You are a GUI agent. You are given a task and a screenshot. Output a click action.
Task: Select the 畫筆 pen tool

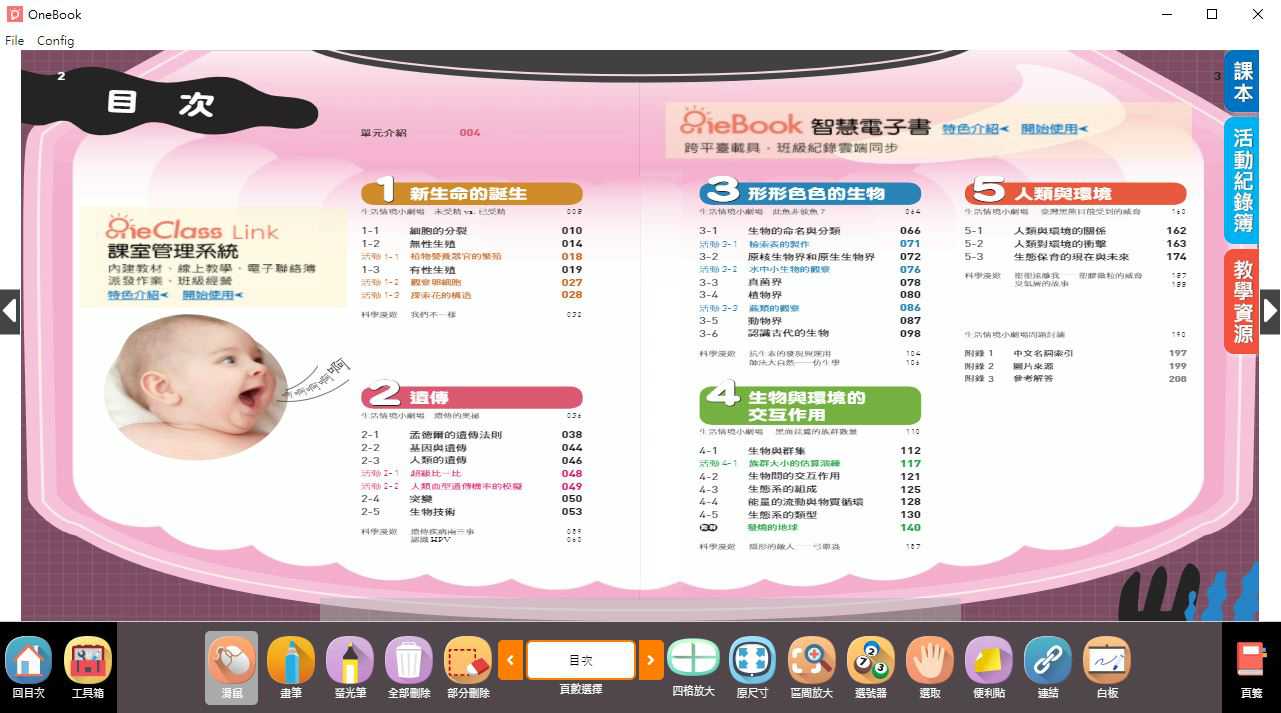coord(290,667)
